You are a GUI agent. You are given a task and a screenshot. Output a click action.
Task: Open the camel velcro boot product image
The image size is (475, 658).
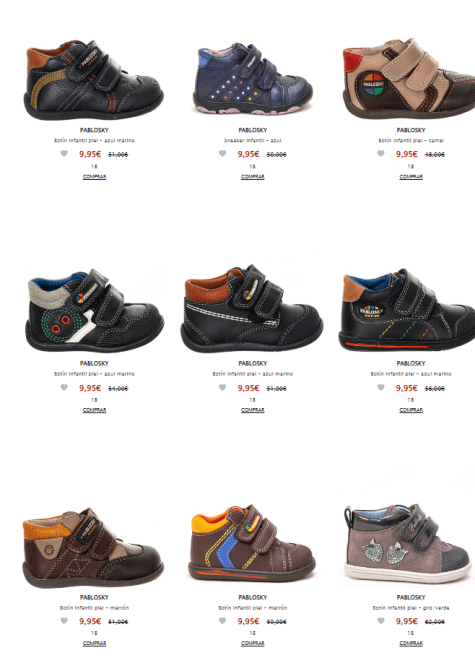pos(409,79)
